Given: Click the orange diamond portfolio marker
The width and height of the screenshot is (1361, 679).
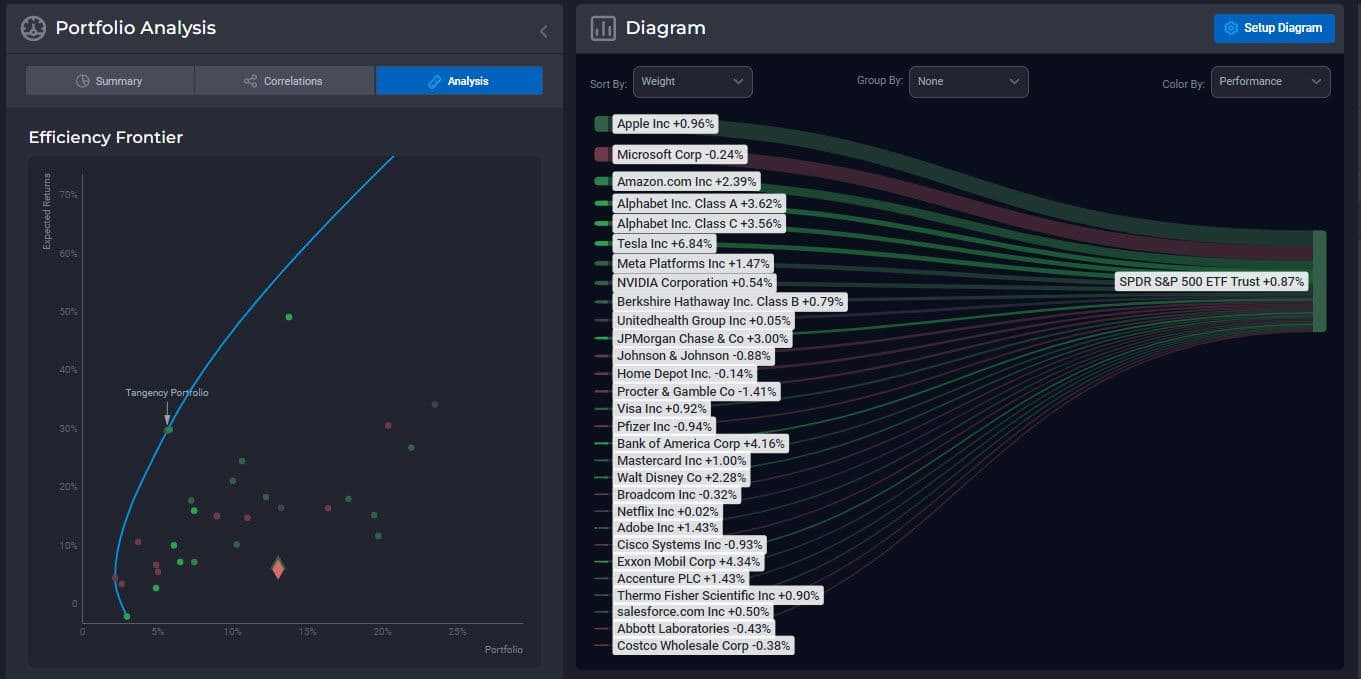Looking at the screenshot, I should (x=278, y=568).
